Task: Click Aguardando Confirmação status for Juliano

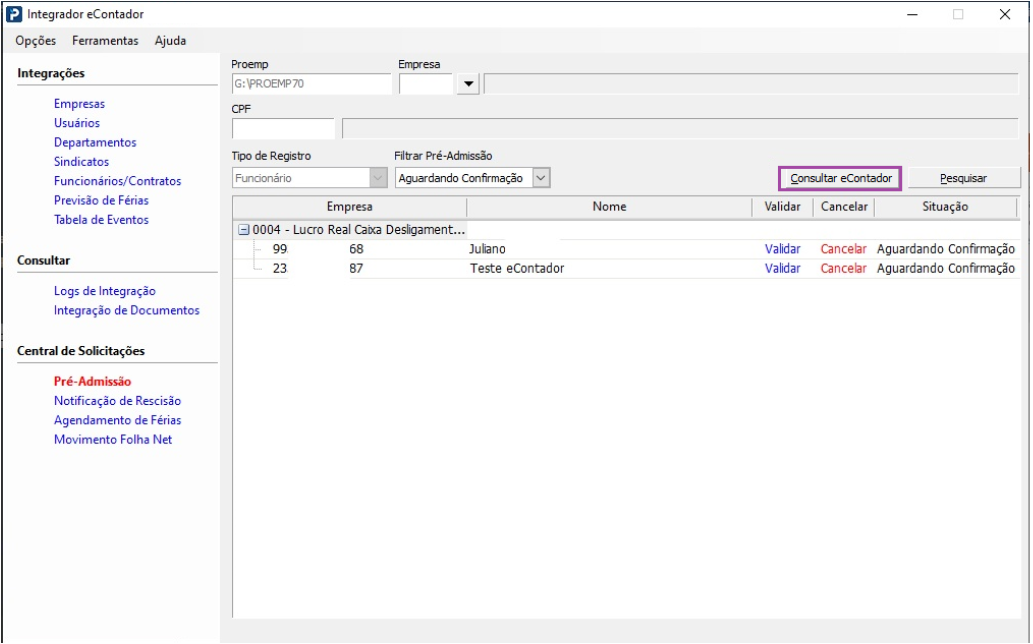Action: click(x=946, y=249)
